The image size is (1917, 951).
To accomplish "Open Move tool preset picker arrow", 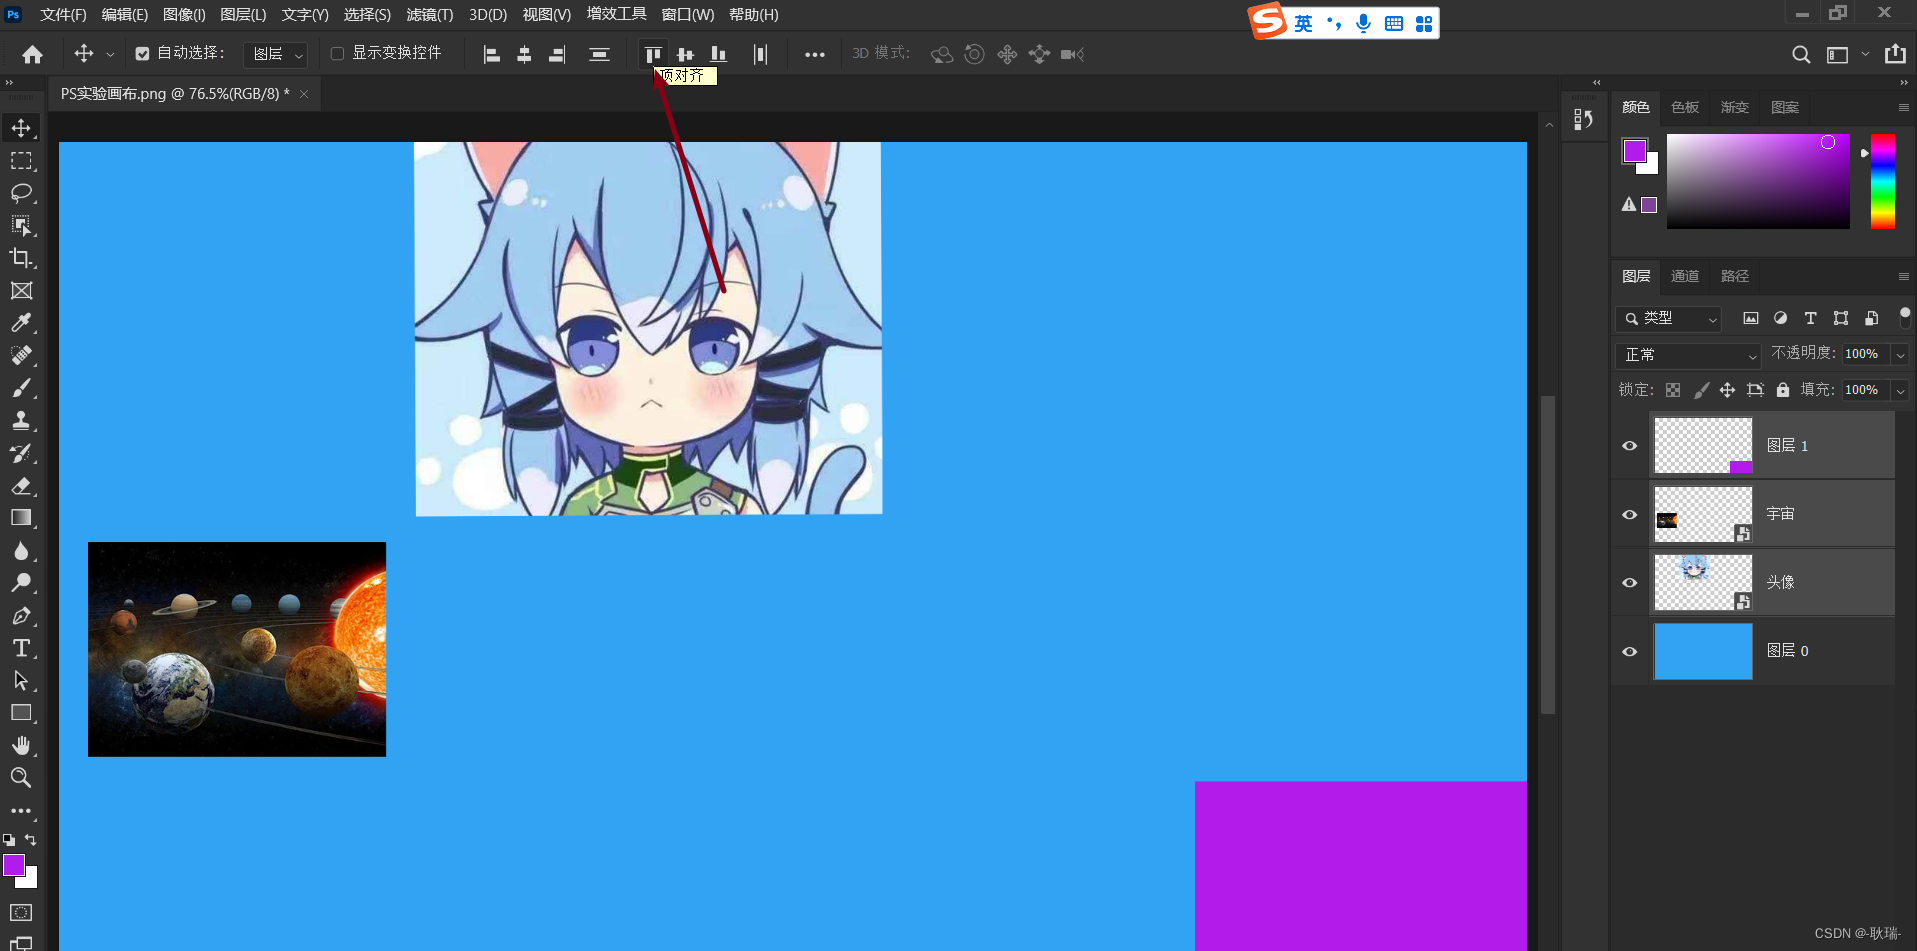I will coord(110,54).
